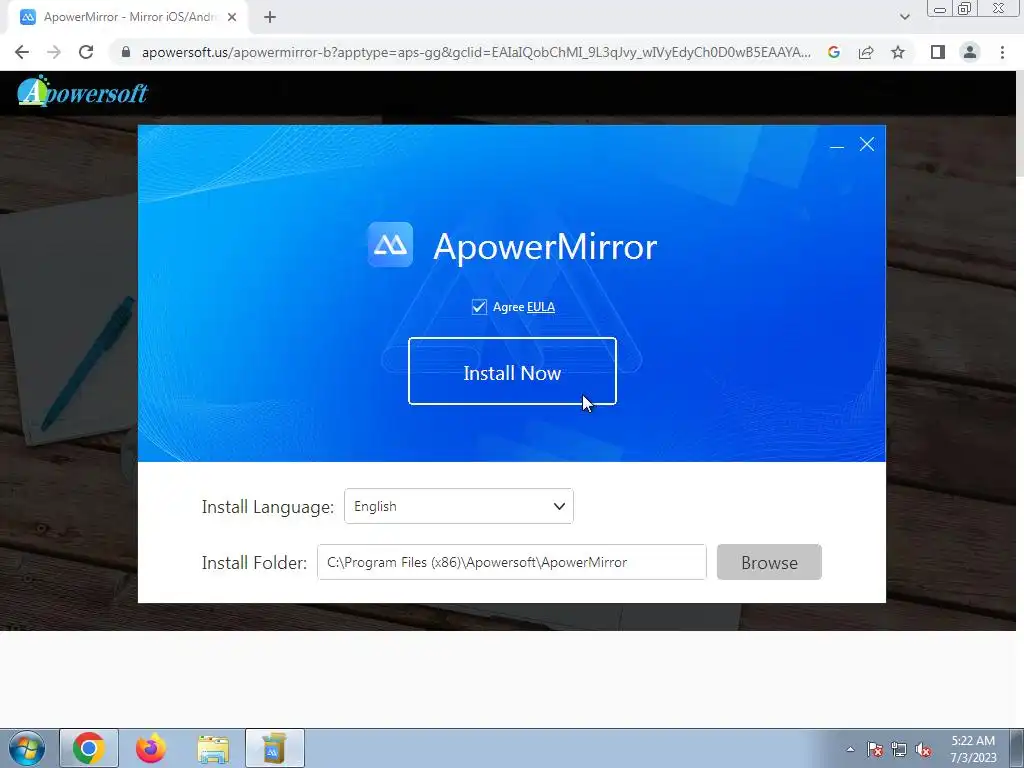Expand the Install Language dropdown
Image resolution: width=1024 pixels, height=768 pixels.
coord(458,506)
